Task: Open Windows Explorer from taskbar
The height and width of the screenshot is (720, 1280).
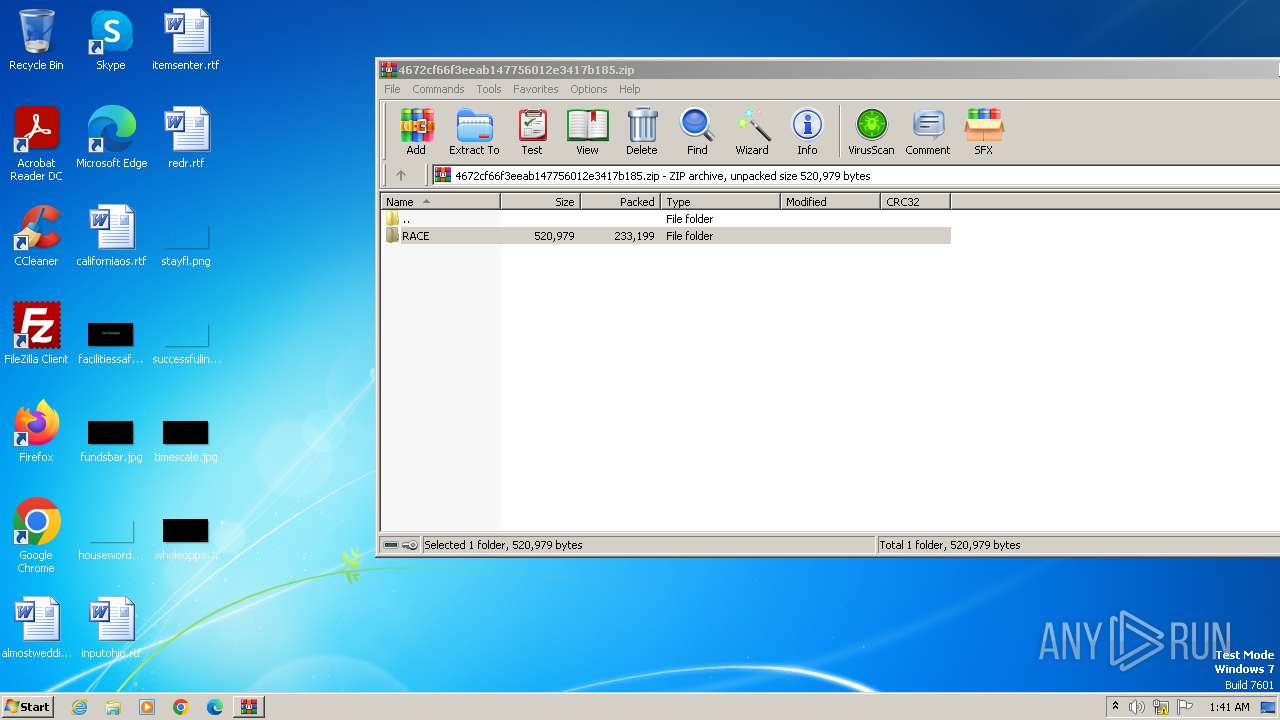Action: [x=113, y=707]
